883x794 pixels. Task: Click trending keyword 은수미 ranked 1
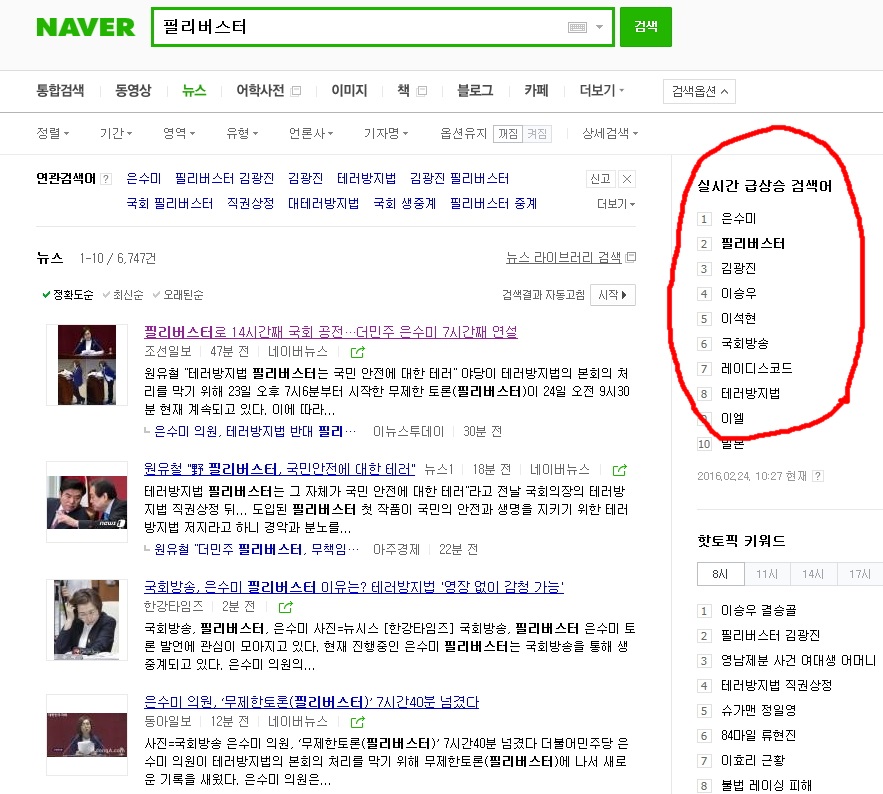[738, 218]
